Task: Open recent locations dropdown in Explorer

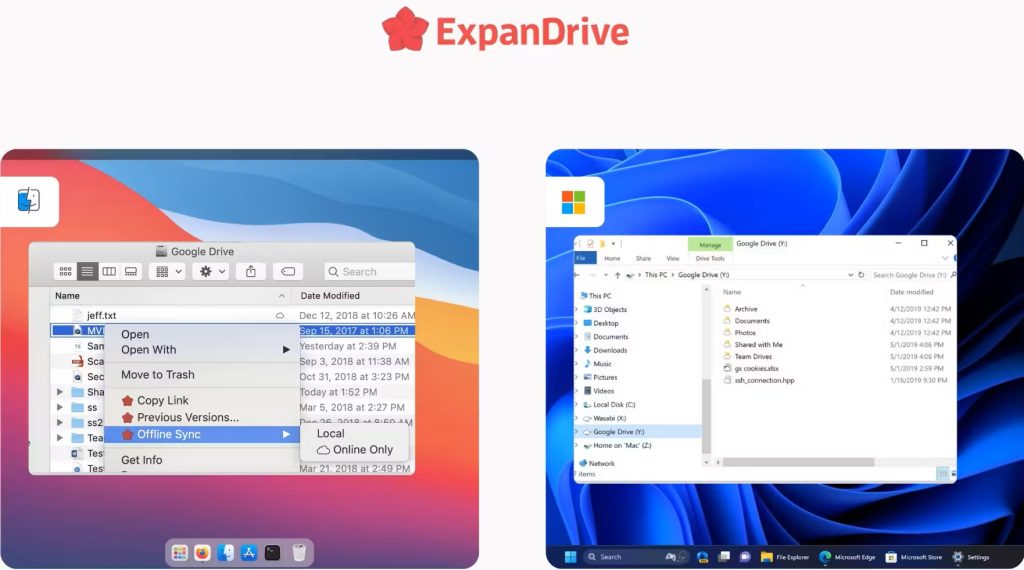Action: point(606,275)
